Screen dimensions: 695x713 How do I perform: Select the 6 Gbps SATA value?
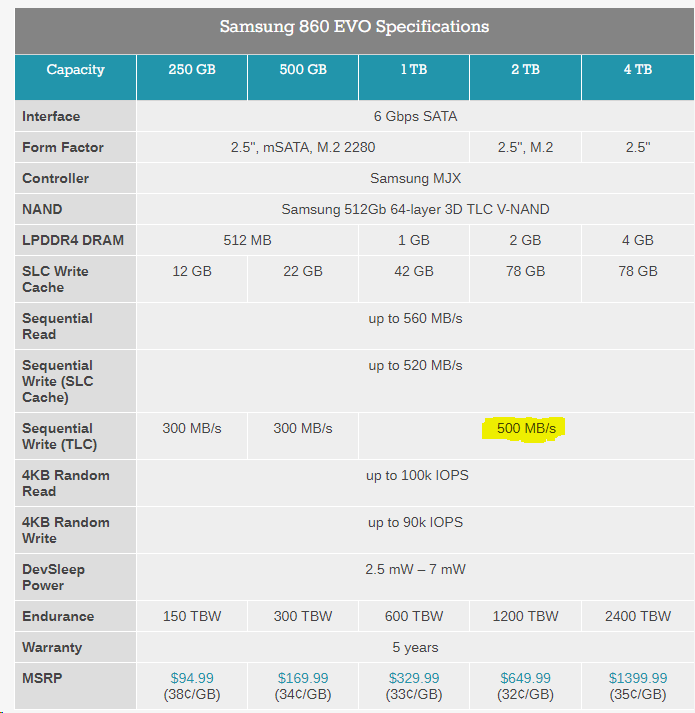point(415,116)
